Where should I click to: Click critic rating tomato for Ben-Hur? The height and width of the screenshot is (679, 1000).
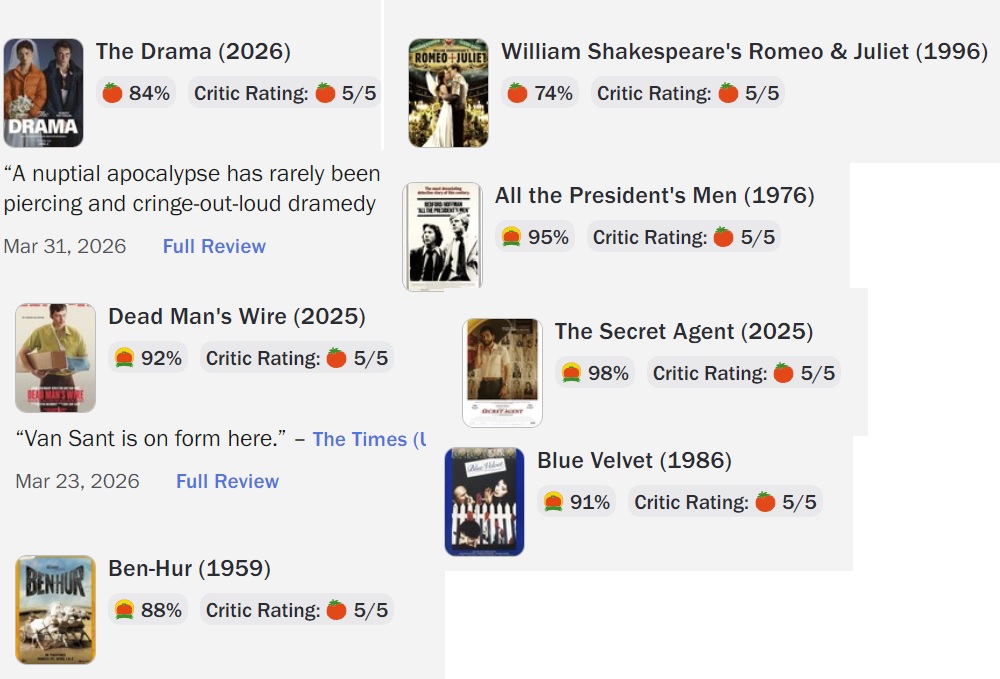337,610
